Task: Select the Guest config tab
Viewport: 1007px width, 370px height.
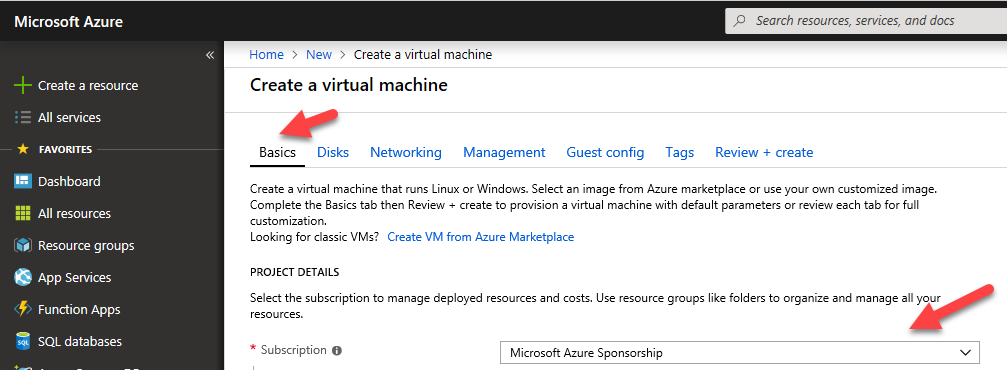Action: 605,152
